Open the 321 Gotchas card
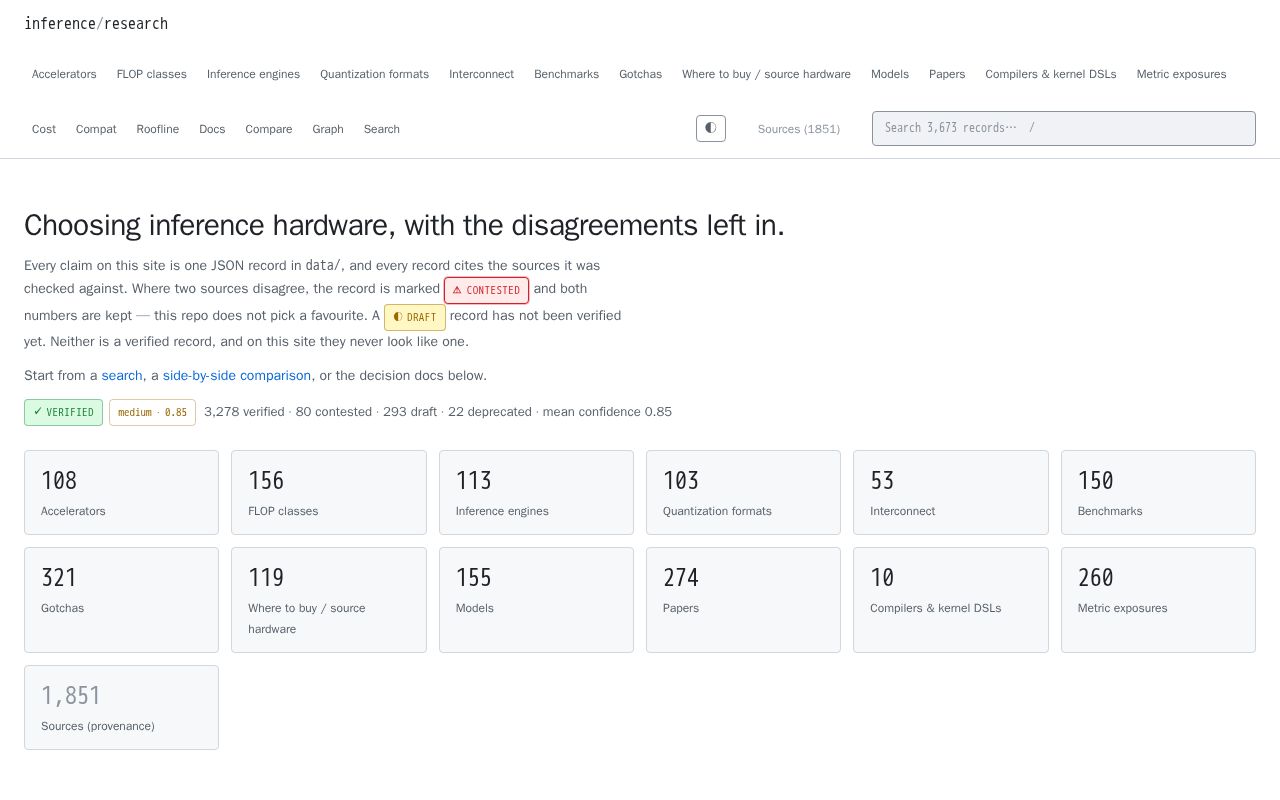Image resolution: width=1280 pixels, height=800 pixels. click(121, 600)
